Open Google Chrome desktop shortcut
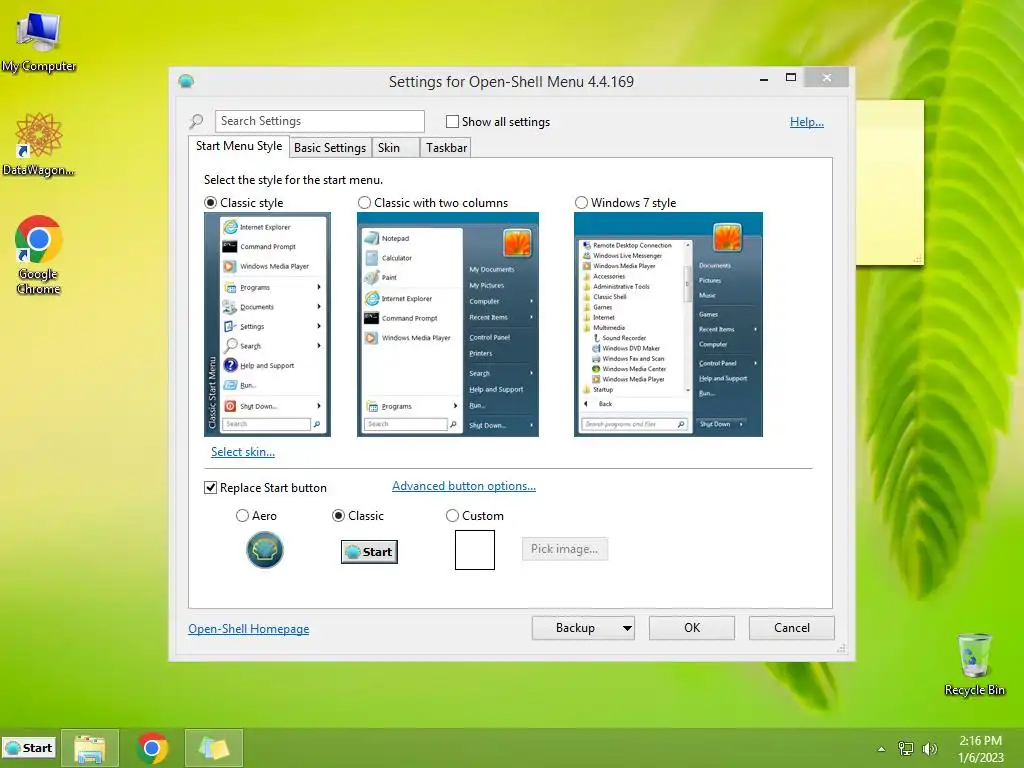This screenshot has height=768, width=1024. coord(39,255)
